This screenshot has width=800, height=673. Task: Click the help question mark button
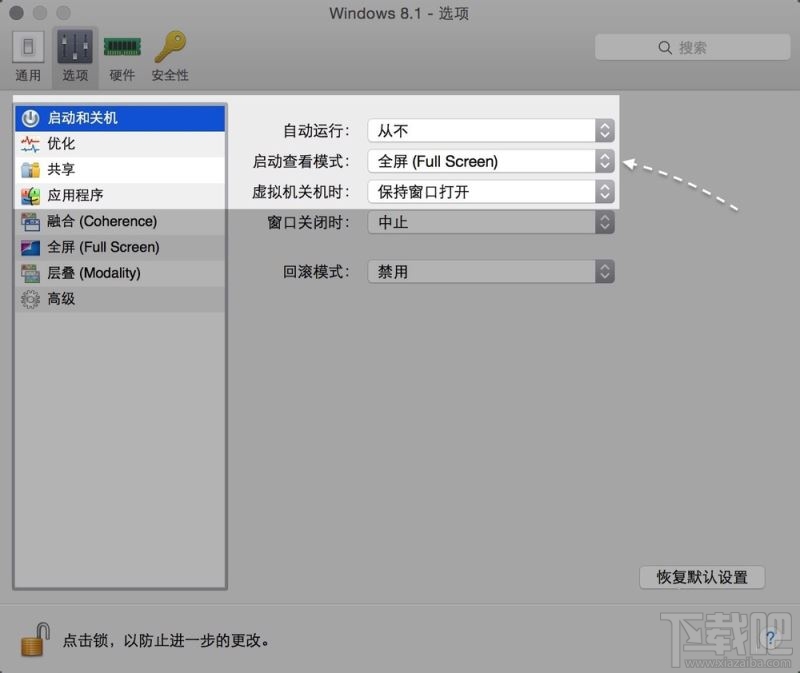click(770, 638)
